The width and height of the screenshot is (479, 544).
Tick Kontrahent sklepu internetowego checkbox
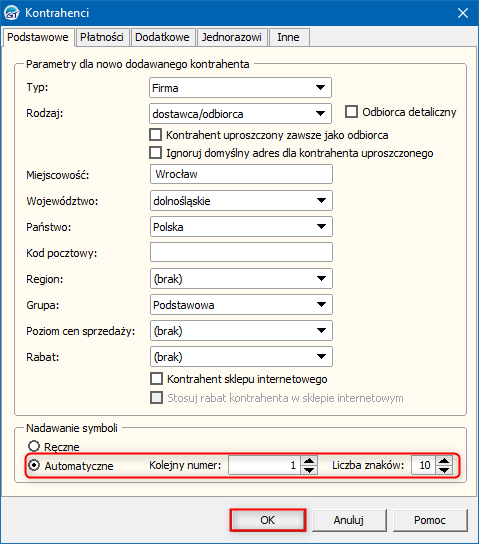pos(156,379)
